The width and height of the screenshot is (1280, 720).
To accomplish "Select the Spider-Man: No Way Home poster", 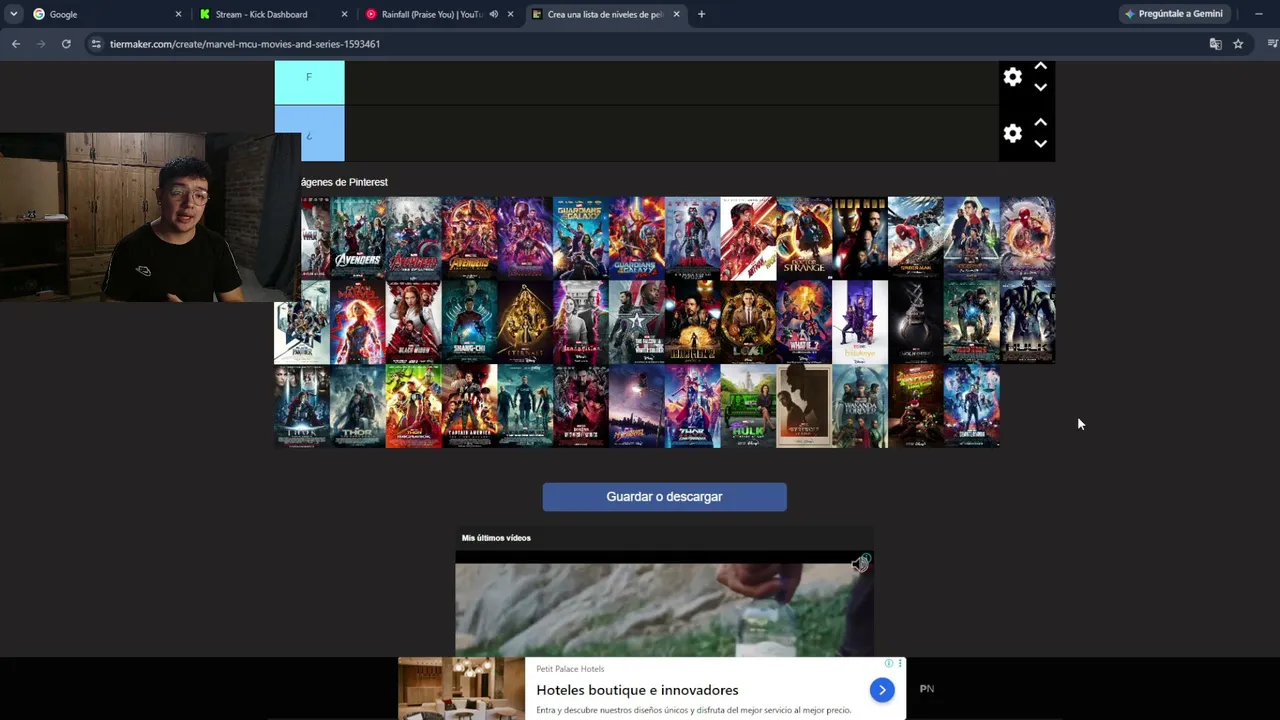I will [1027, 238].
